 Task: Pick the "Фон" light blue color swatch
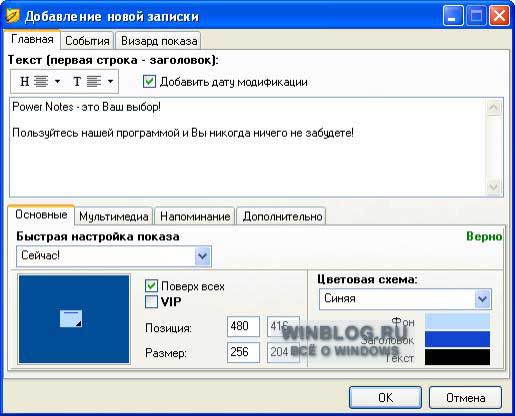tap(457, 321)
